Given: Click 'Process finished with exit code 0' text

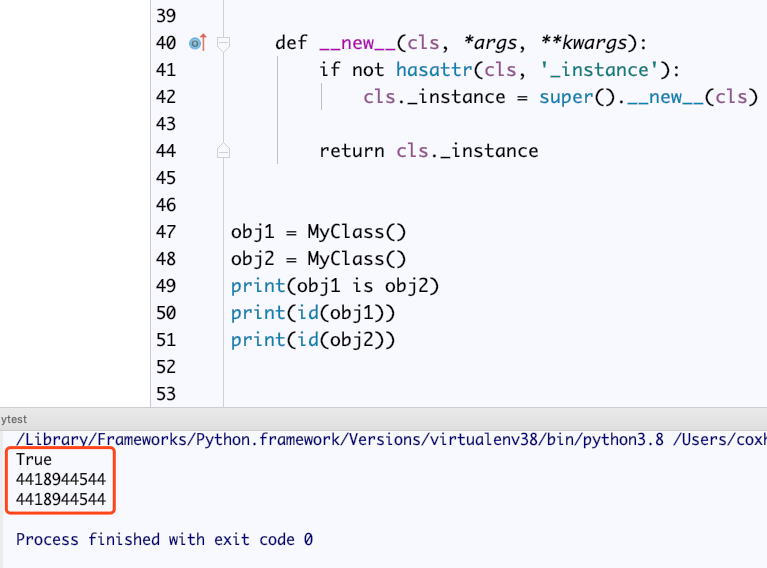Looking at the screenshot, I should point(164,539).
